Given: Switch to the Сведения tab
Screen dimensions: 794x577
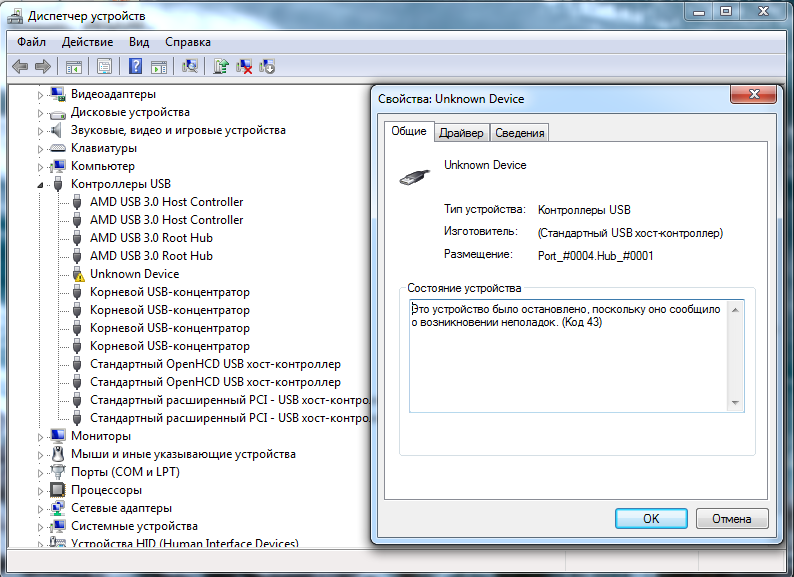Looking at the screenshot, I should pyautogui.click(x=520, y=133).
